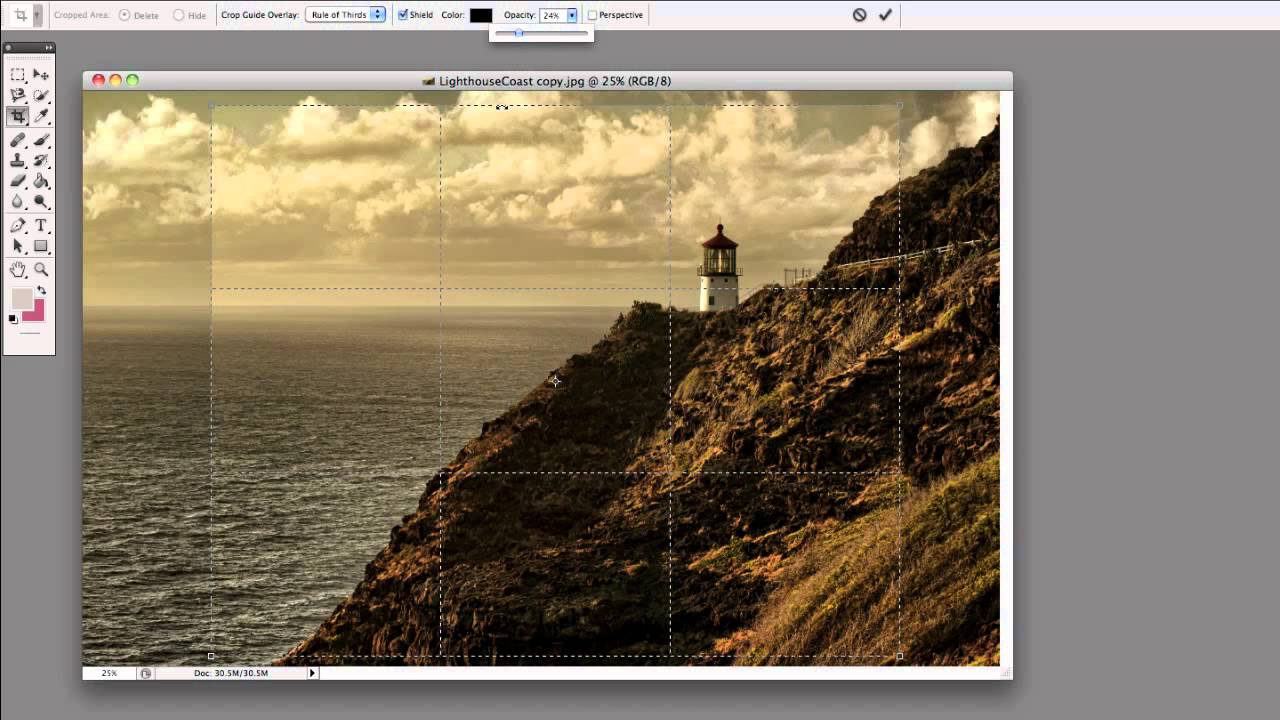This screenshot has height=720, width=1280.
Task: Select the Brush tool
Action: (41, 140)
